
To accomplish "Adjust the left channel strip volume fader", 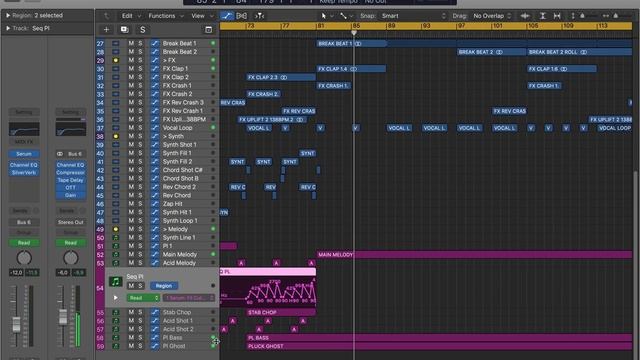I will coord(16,324).
